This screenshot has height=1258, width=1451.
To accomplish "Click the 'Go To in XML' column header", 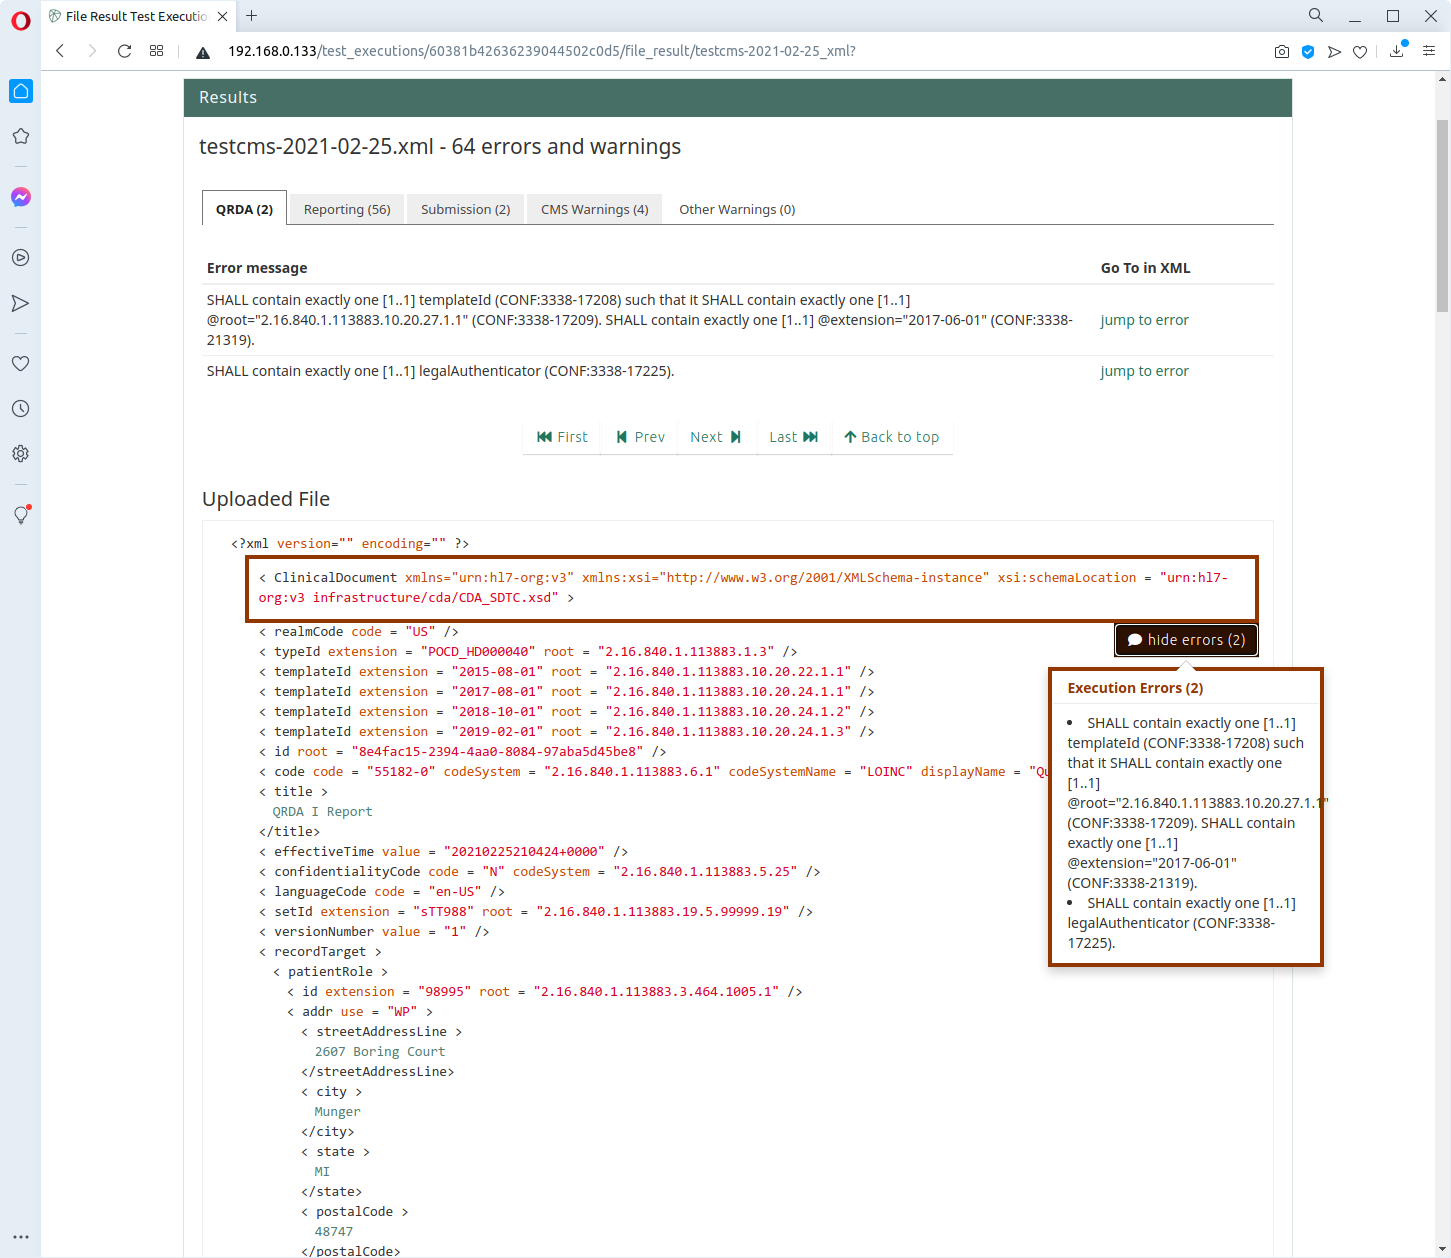I will (x=1145, y=268).
